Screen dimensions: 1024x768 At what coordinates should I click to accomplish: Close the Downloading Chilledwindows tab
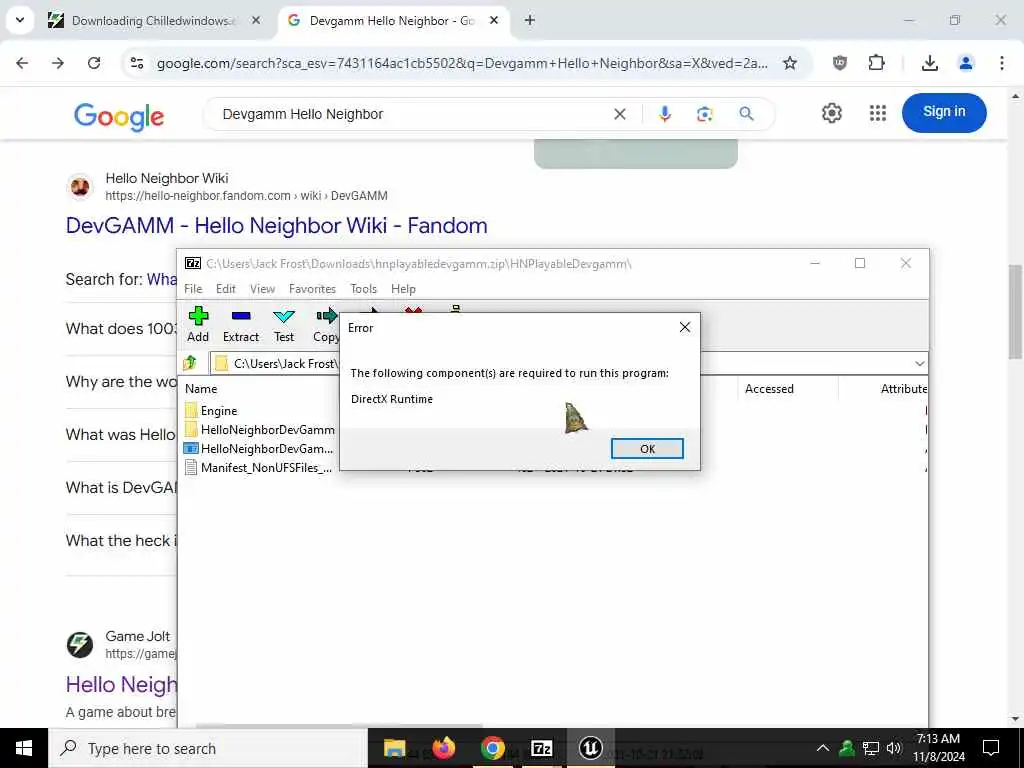click(x=256, y=21)
